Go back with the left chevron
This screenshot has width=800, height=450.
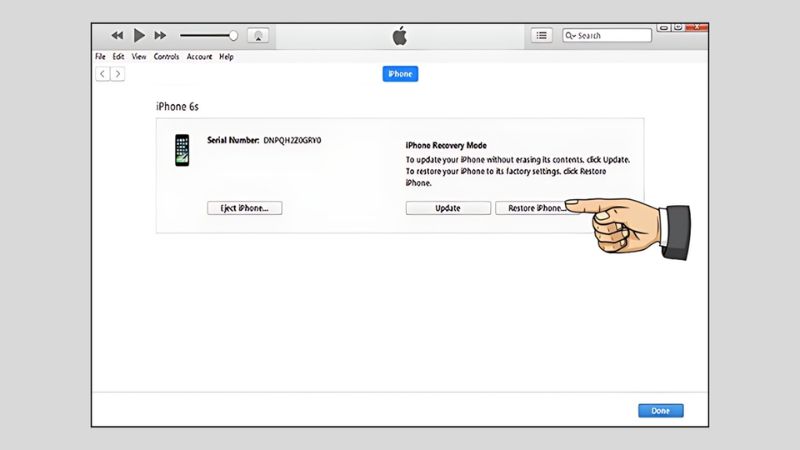click(103, 74)
